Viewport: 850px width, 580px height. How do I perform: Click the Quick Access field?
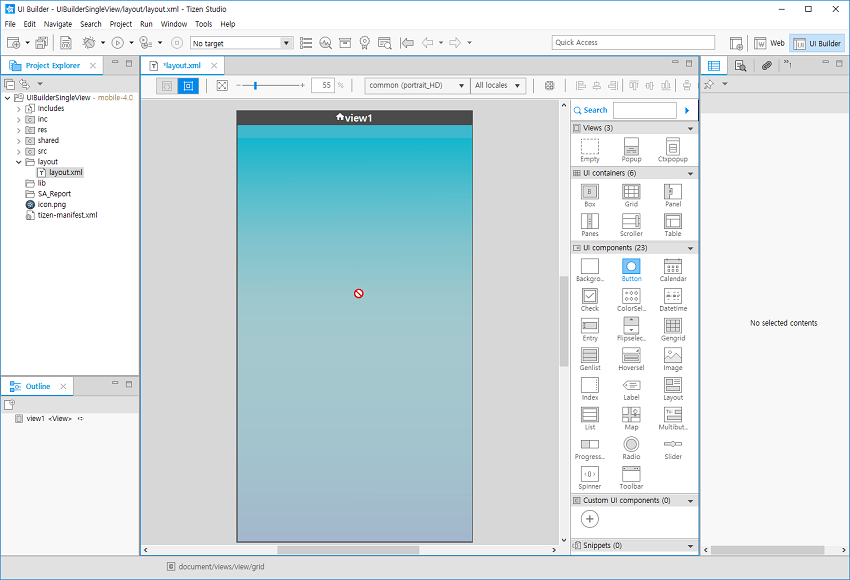pyautogui.click(x=633, y=43)
